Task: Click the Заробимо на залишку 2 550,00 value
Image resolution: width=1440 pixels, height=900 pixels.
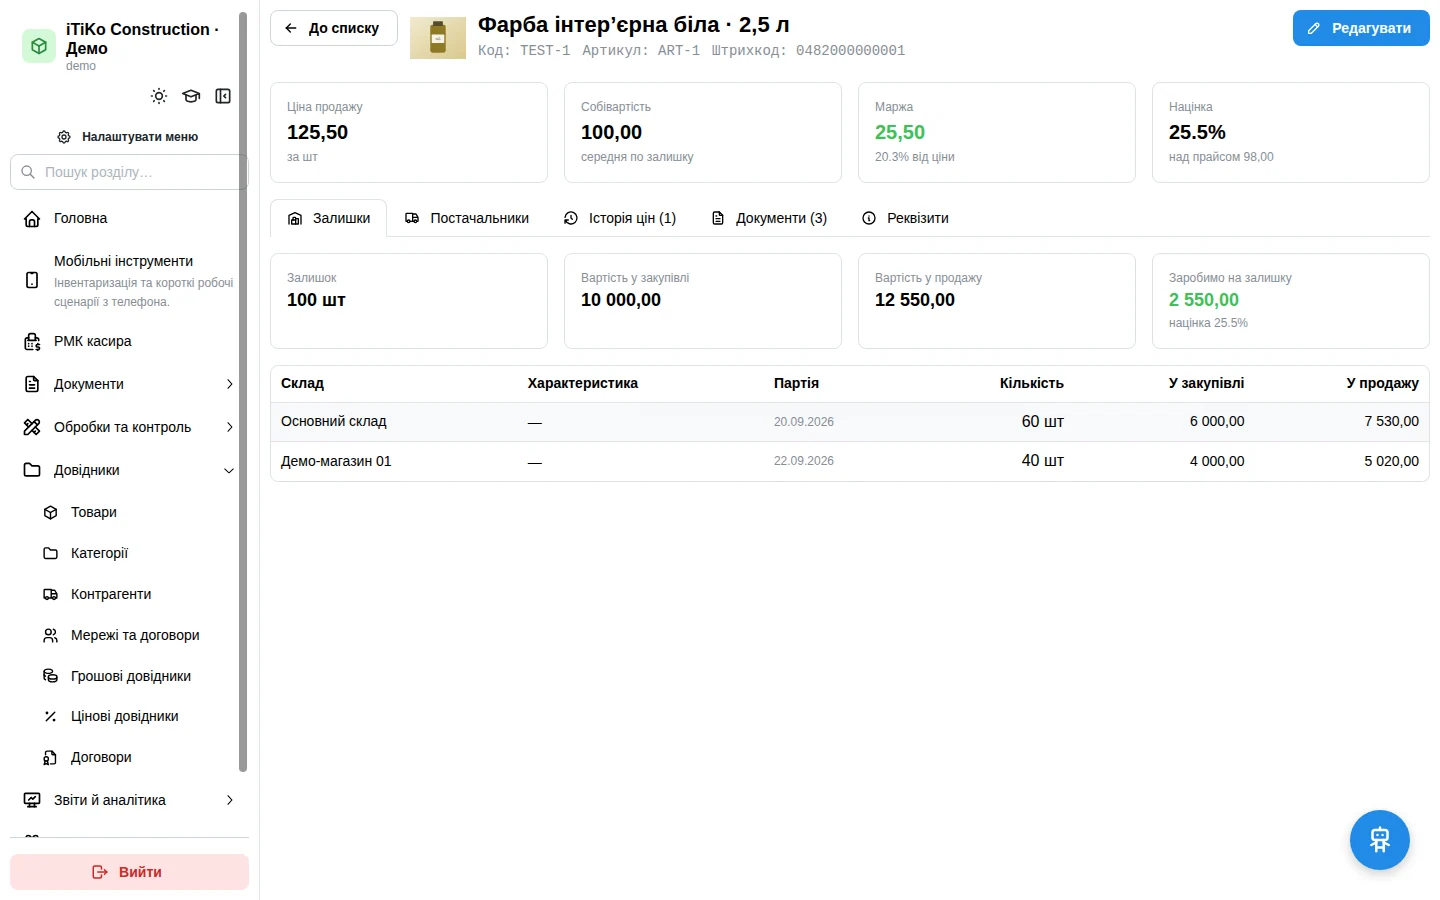Action: point(1204,300)
